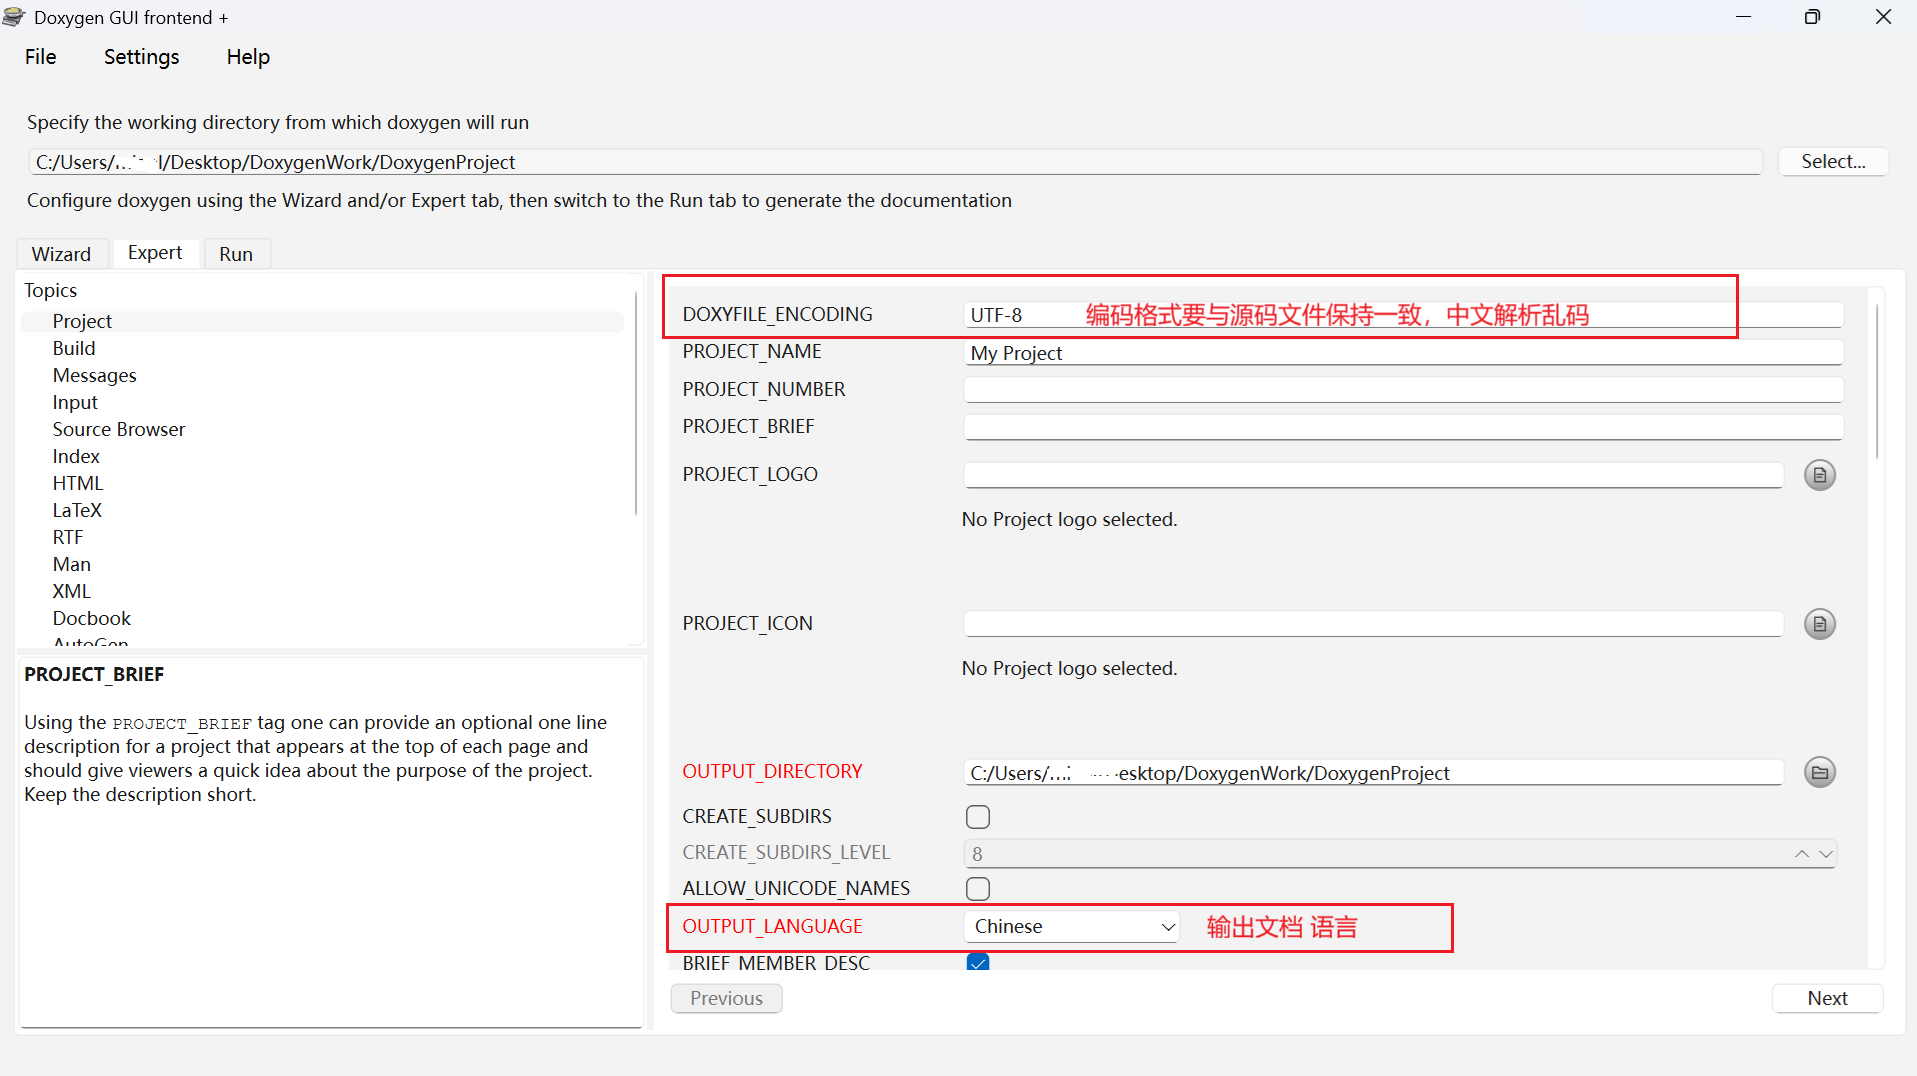Select the Messages topic

(95, 375)
